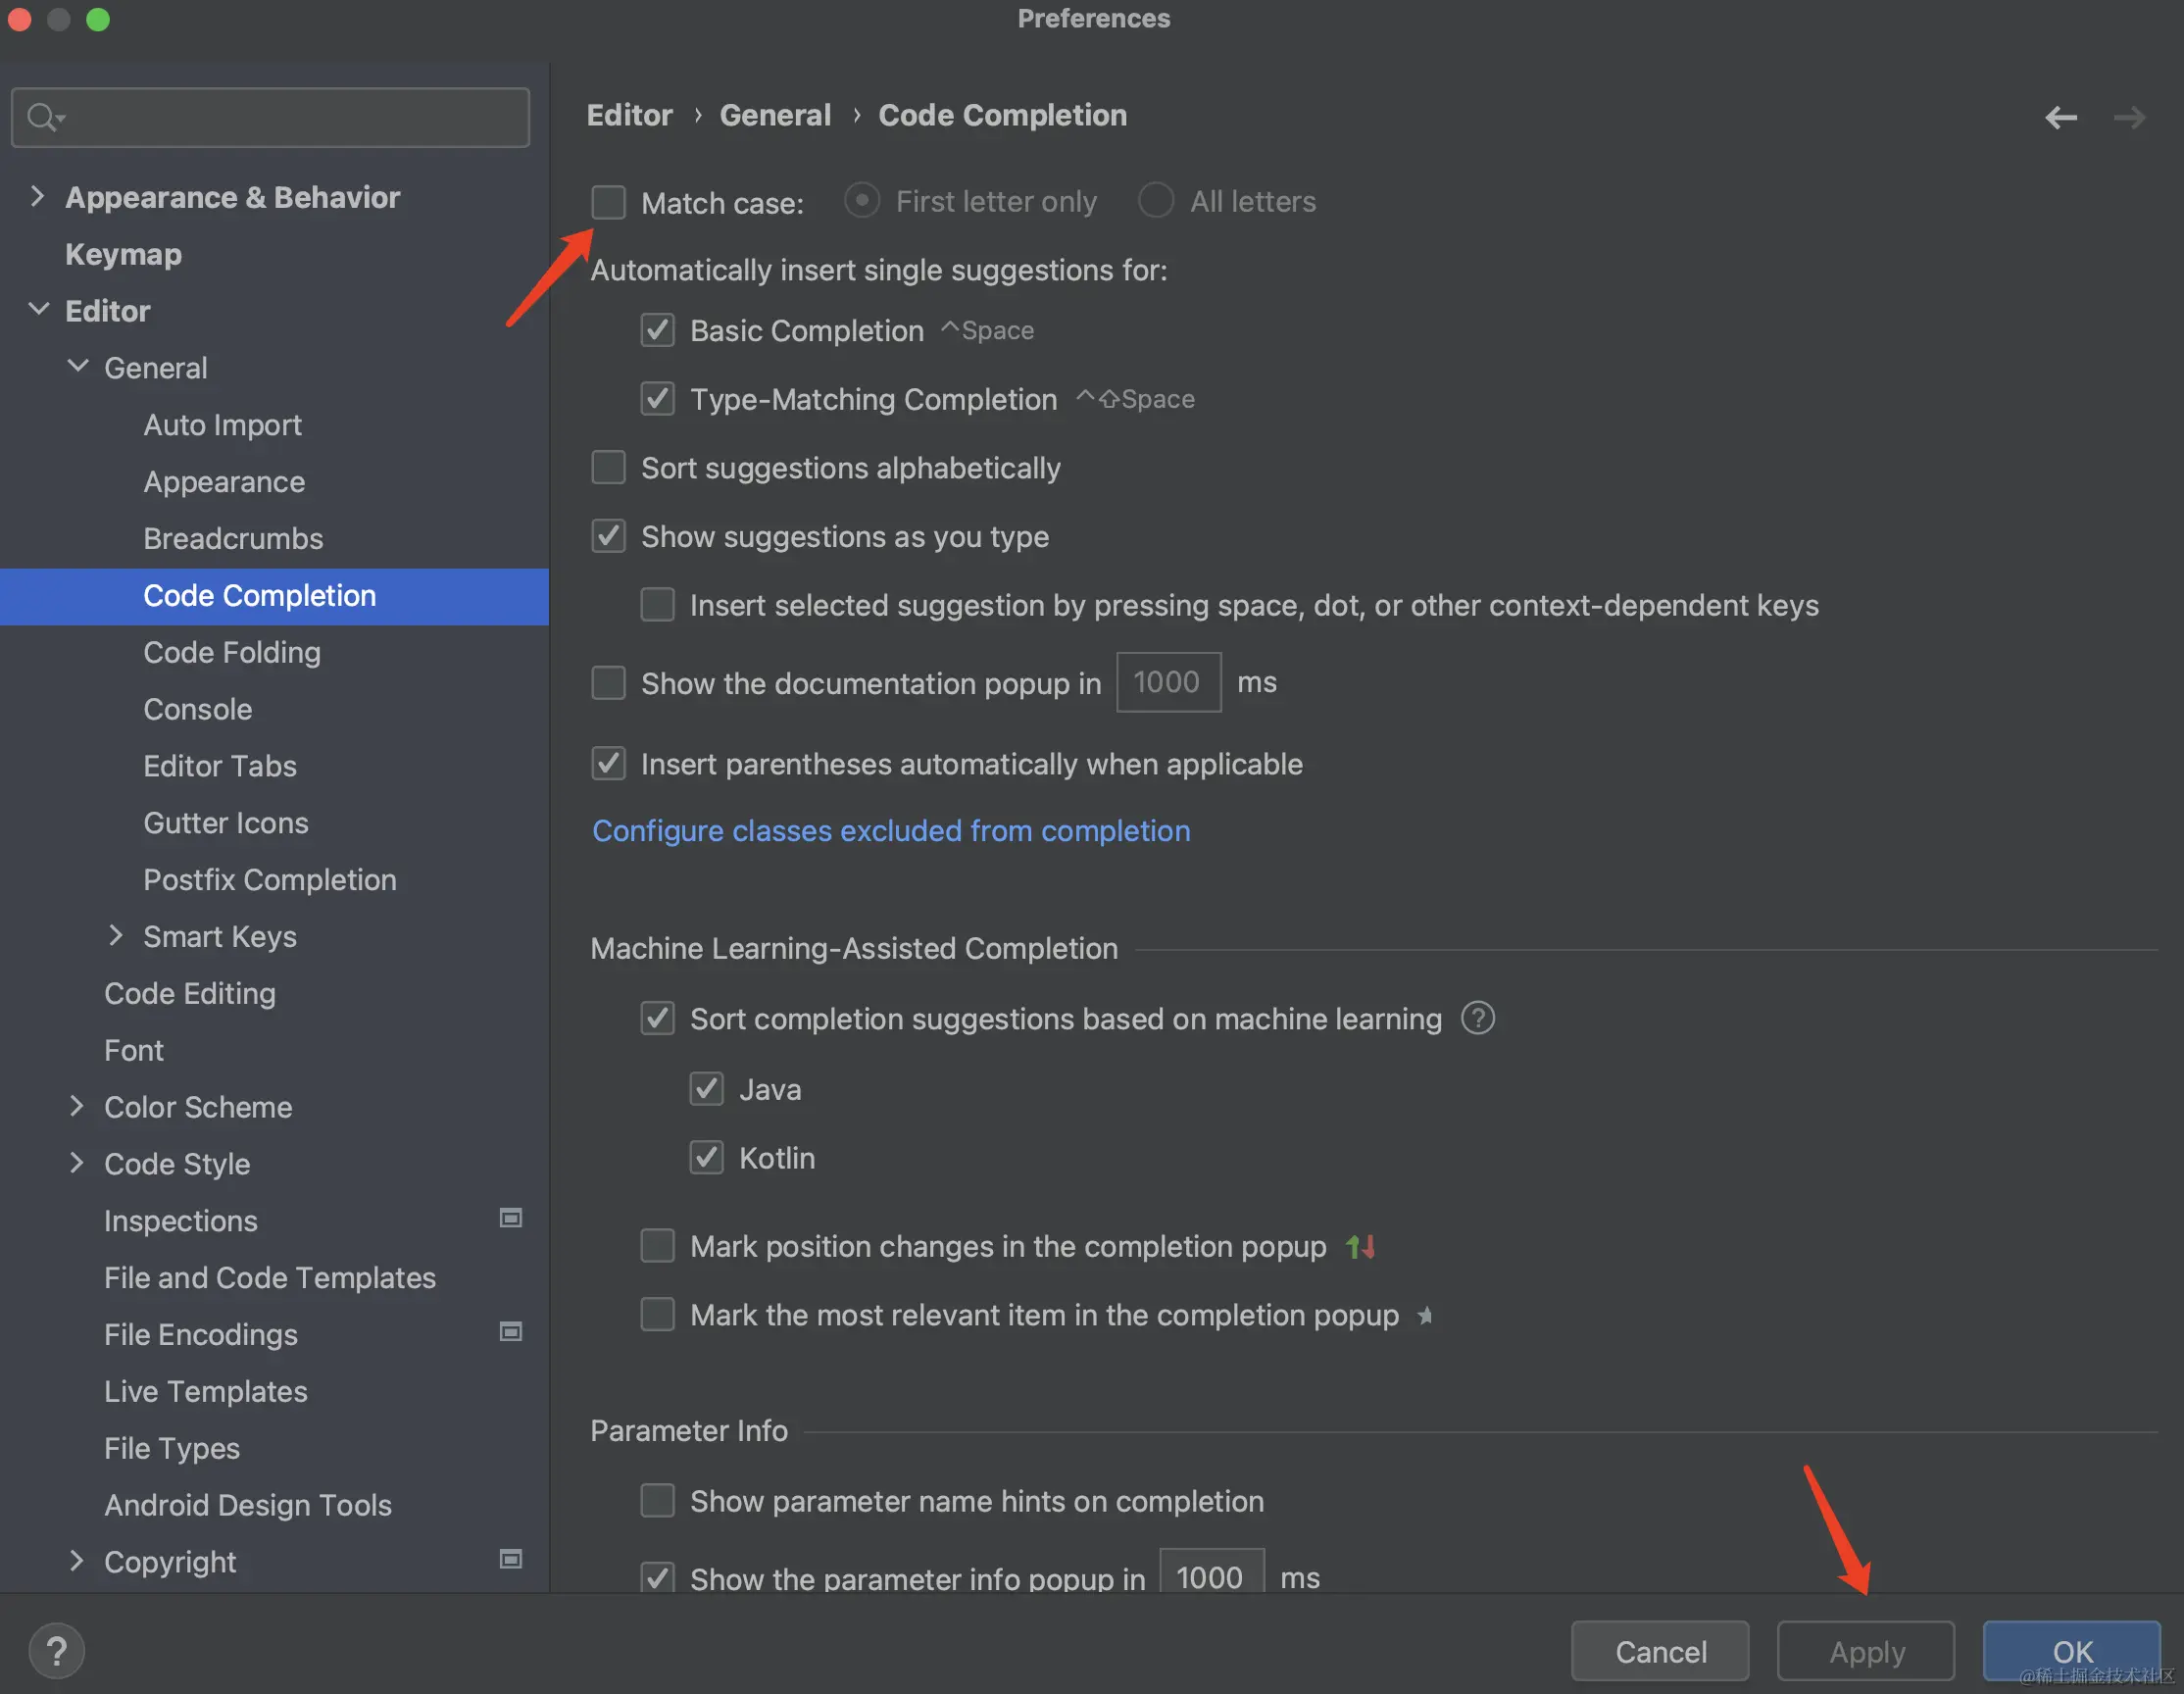Uncheck the Kotlin checkbox
The width and height of the screenshot is (2184, 1694).
tap(706, 1157)
